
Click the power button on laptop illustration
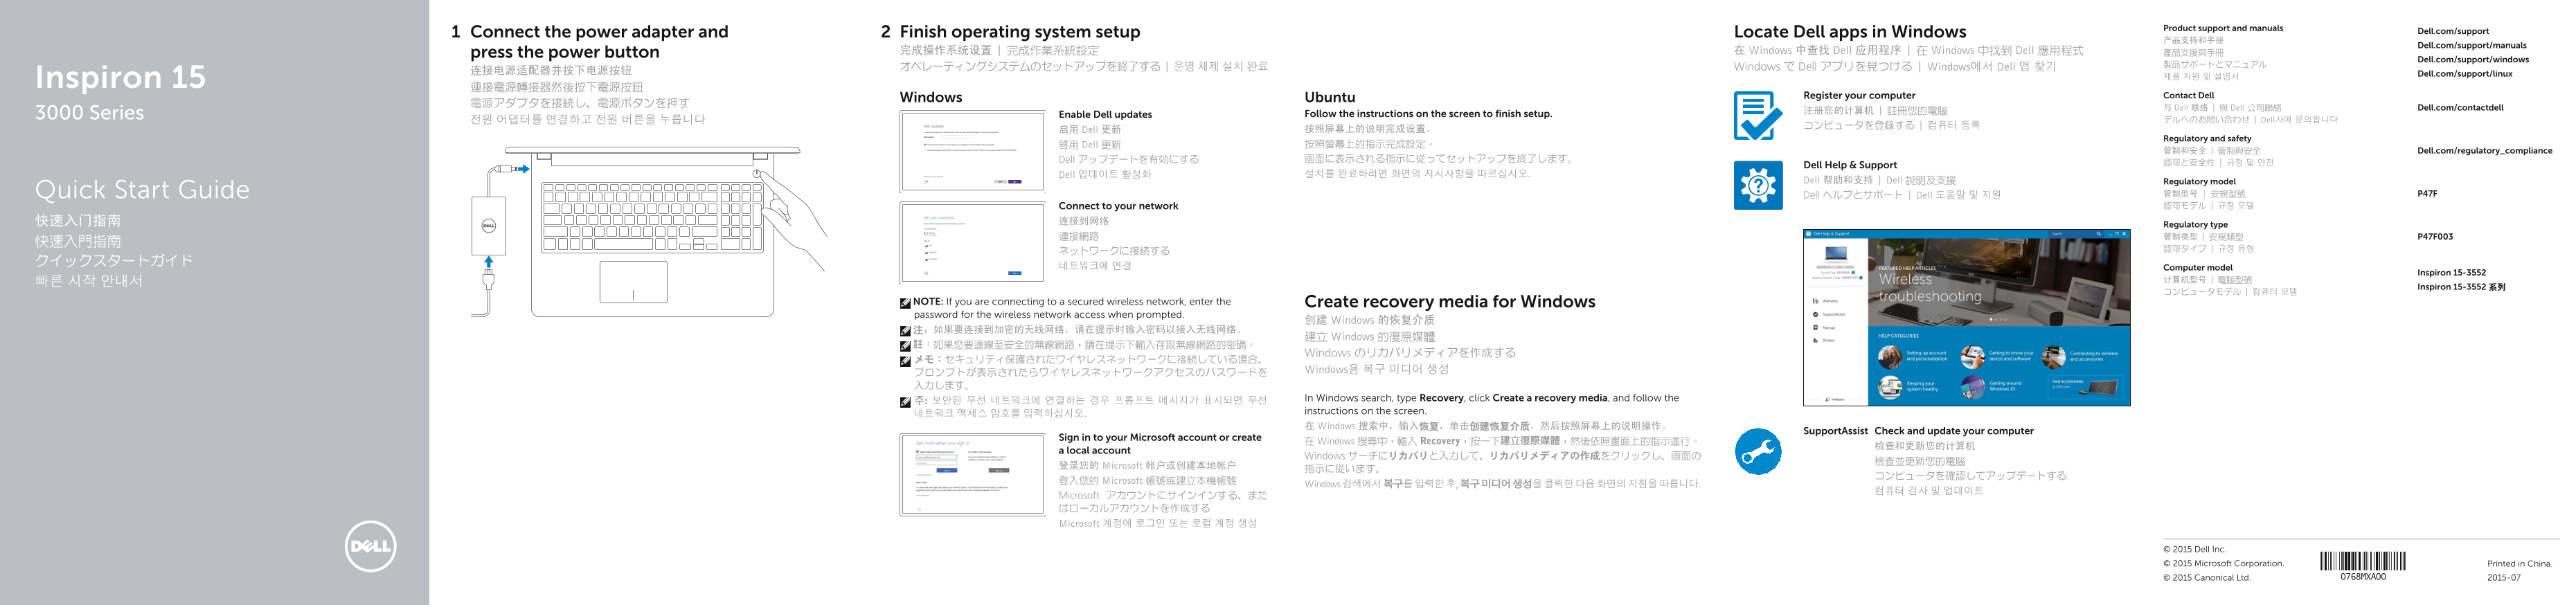[757, 174]
